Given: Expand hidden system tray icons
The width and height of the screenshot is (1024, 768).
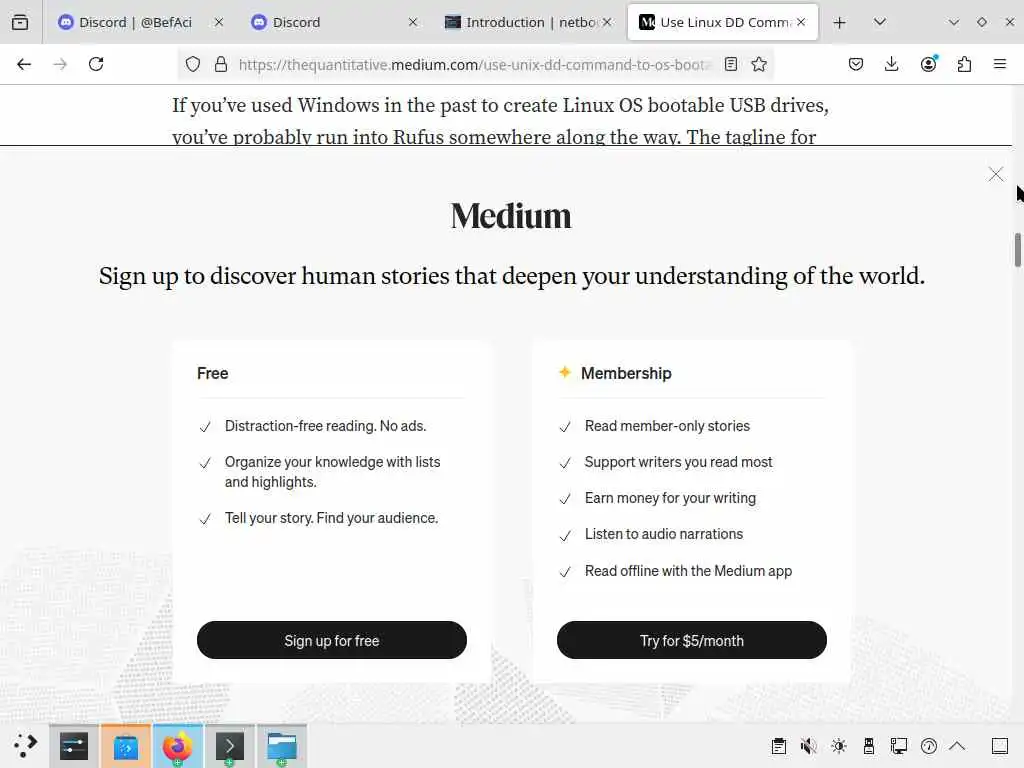Looking at the screenshot, I should [x=957, y=746].
